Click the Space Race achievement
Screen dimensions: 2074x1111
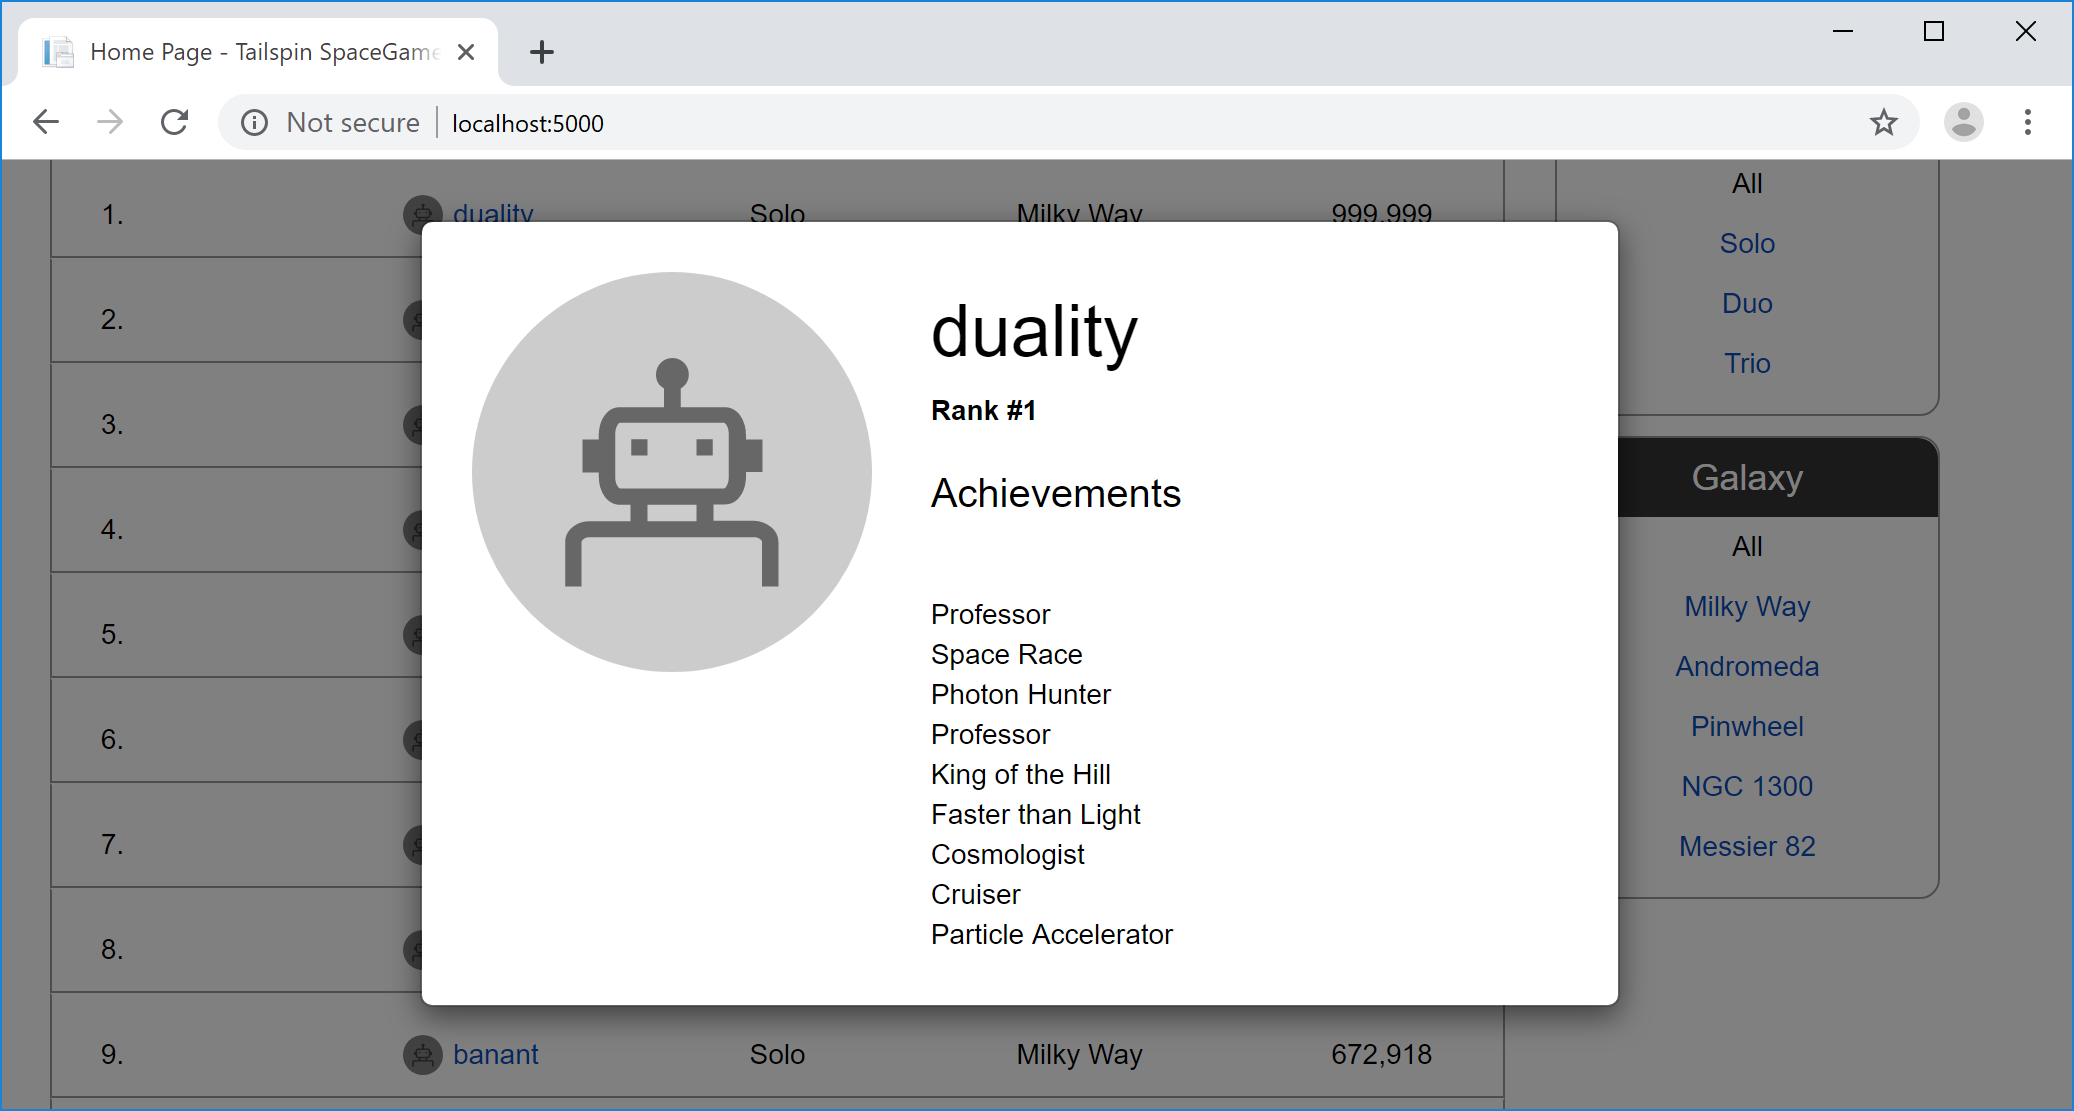[1006, 654]
